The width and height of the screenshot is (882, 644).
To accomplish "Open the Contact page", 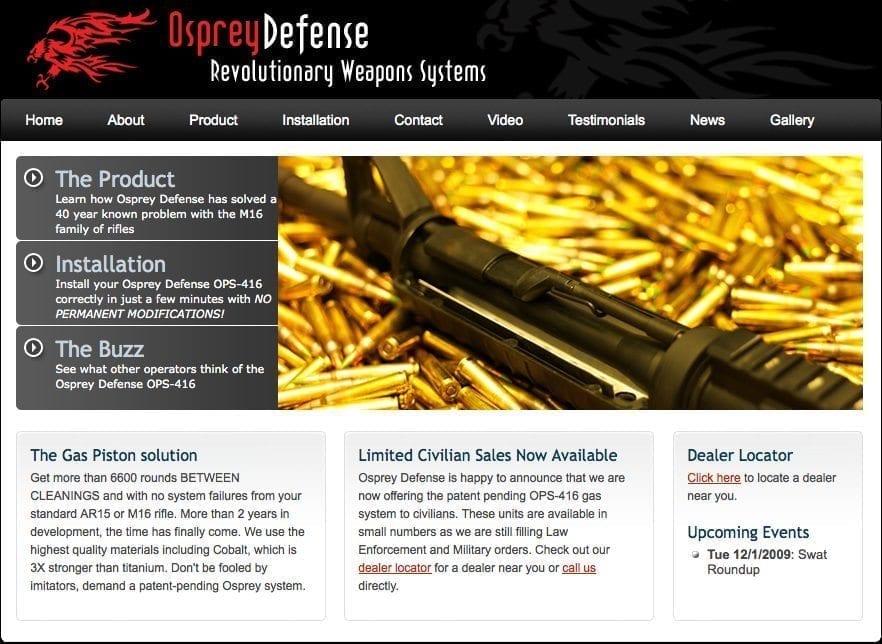I will pos(418,120).
